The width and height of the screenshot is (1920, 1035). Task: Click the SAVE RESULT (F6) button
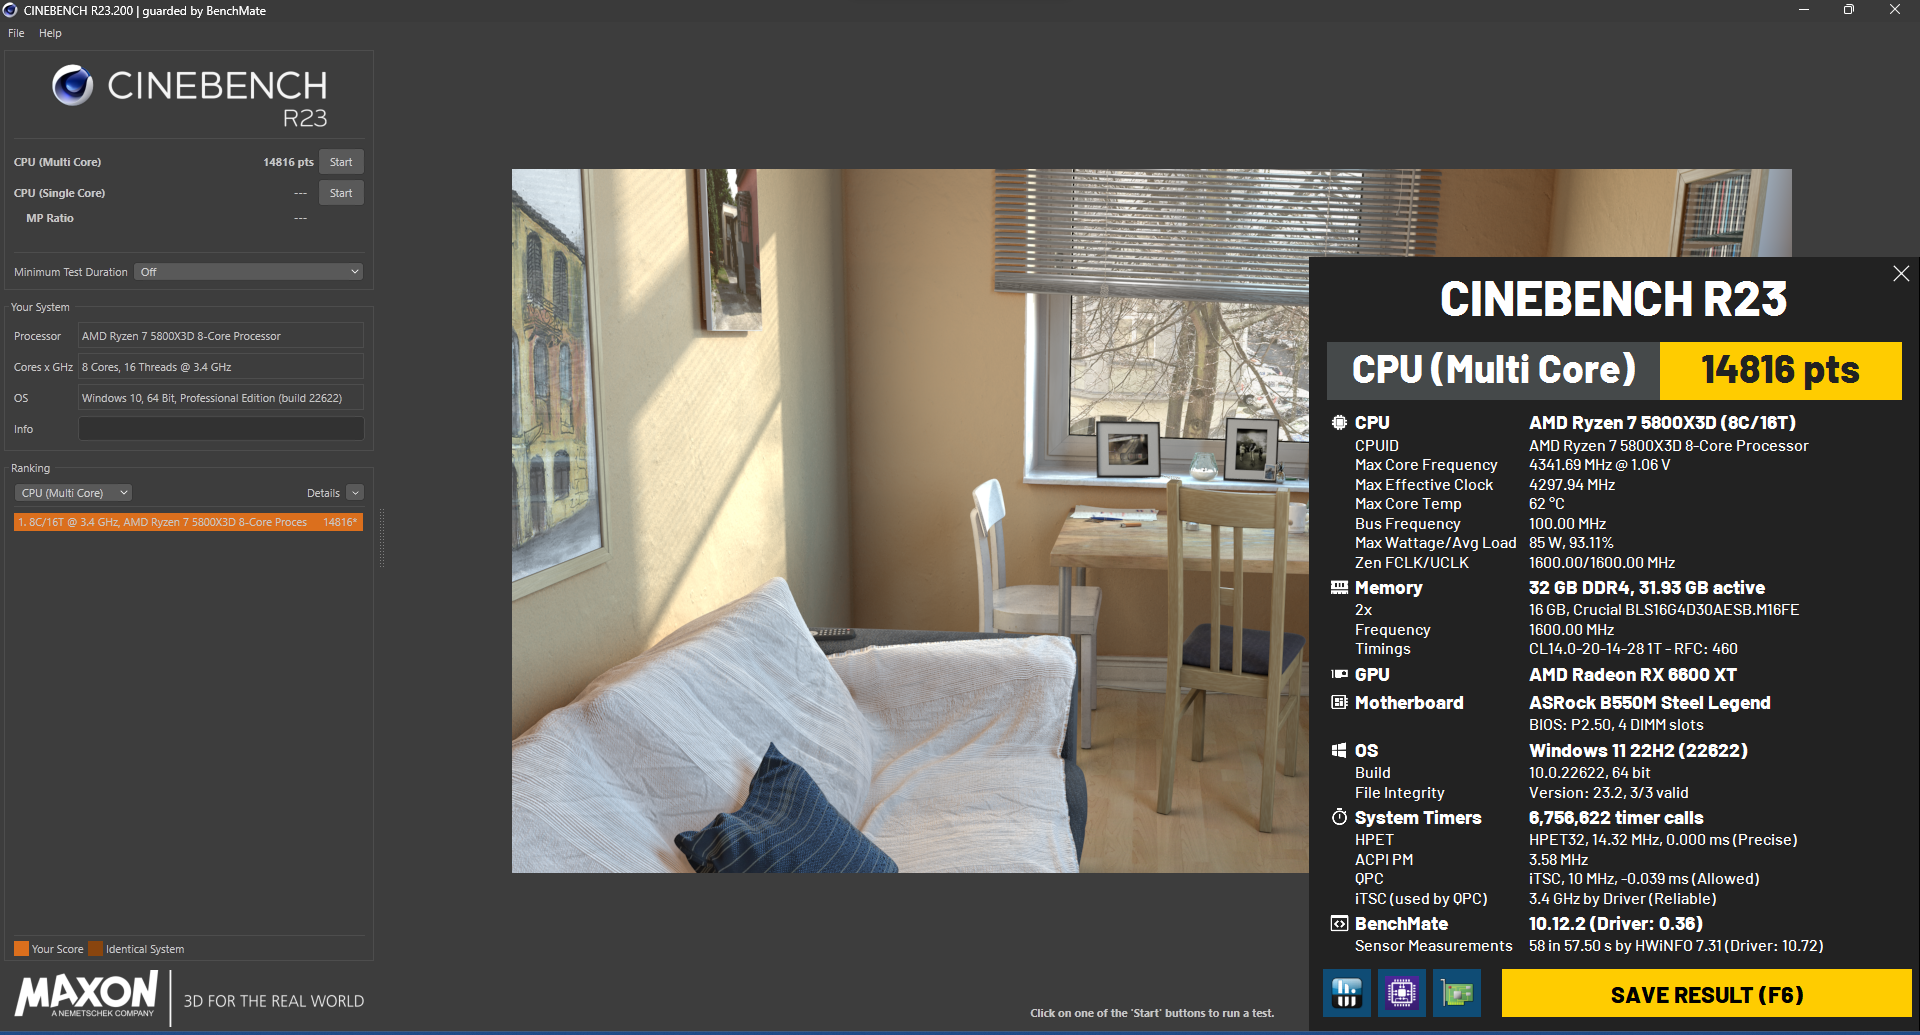pyautogui.click(x=1706, y=993)
